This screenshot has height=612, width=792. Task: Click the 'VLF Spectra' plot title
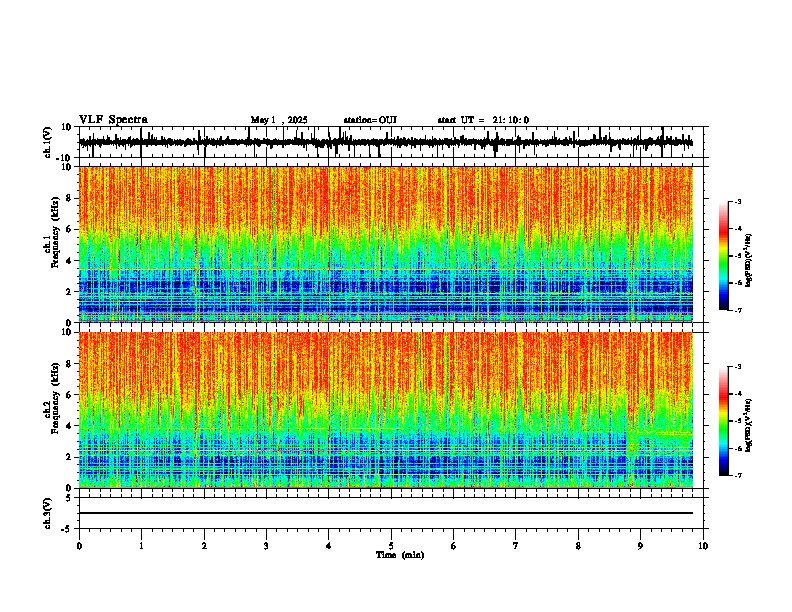coord(113,120)
